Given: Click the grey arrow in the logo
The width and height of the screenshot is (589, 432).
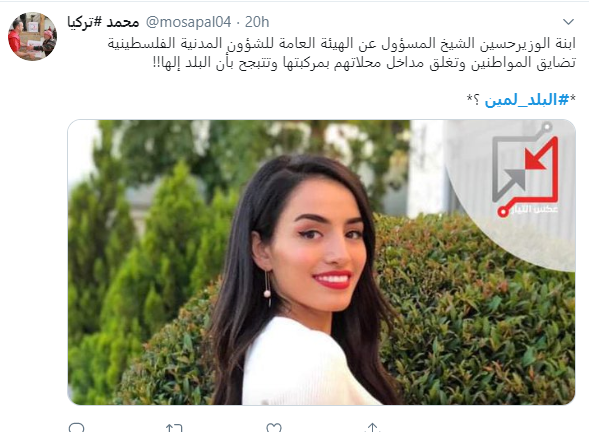Looking at the screenshot, I should pos(515,180).
